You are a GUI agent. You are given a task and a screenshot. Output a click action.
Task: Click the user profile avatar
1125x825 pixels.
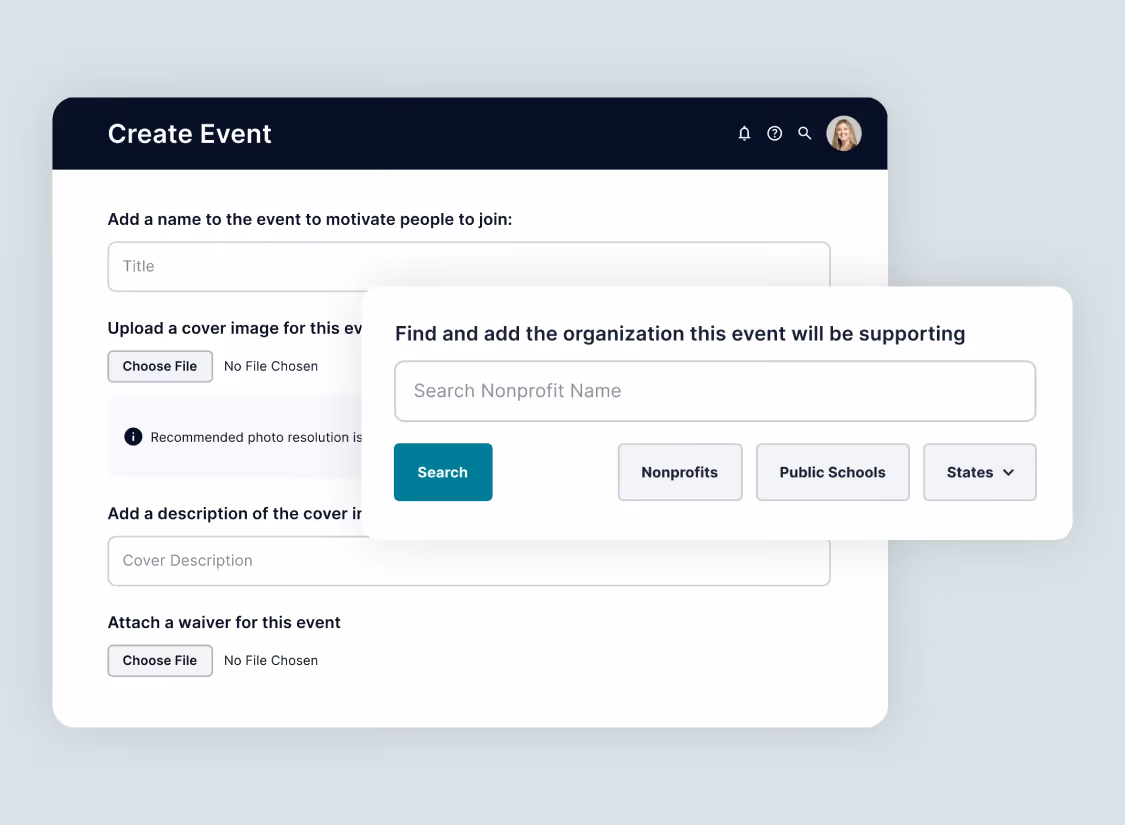point(843,133)
